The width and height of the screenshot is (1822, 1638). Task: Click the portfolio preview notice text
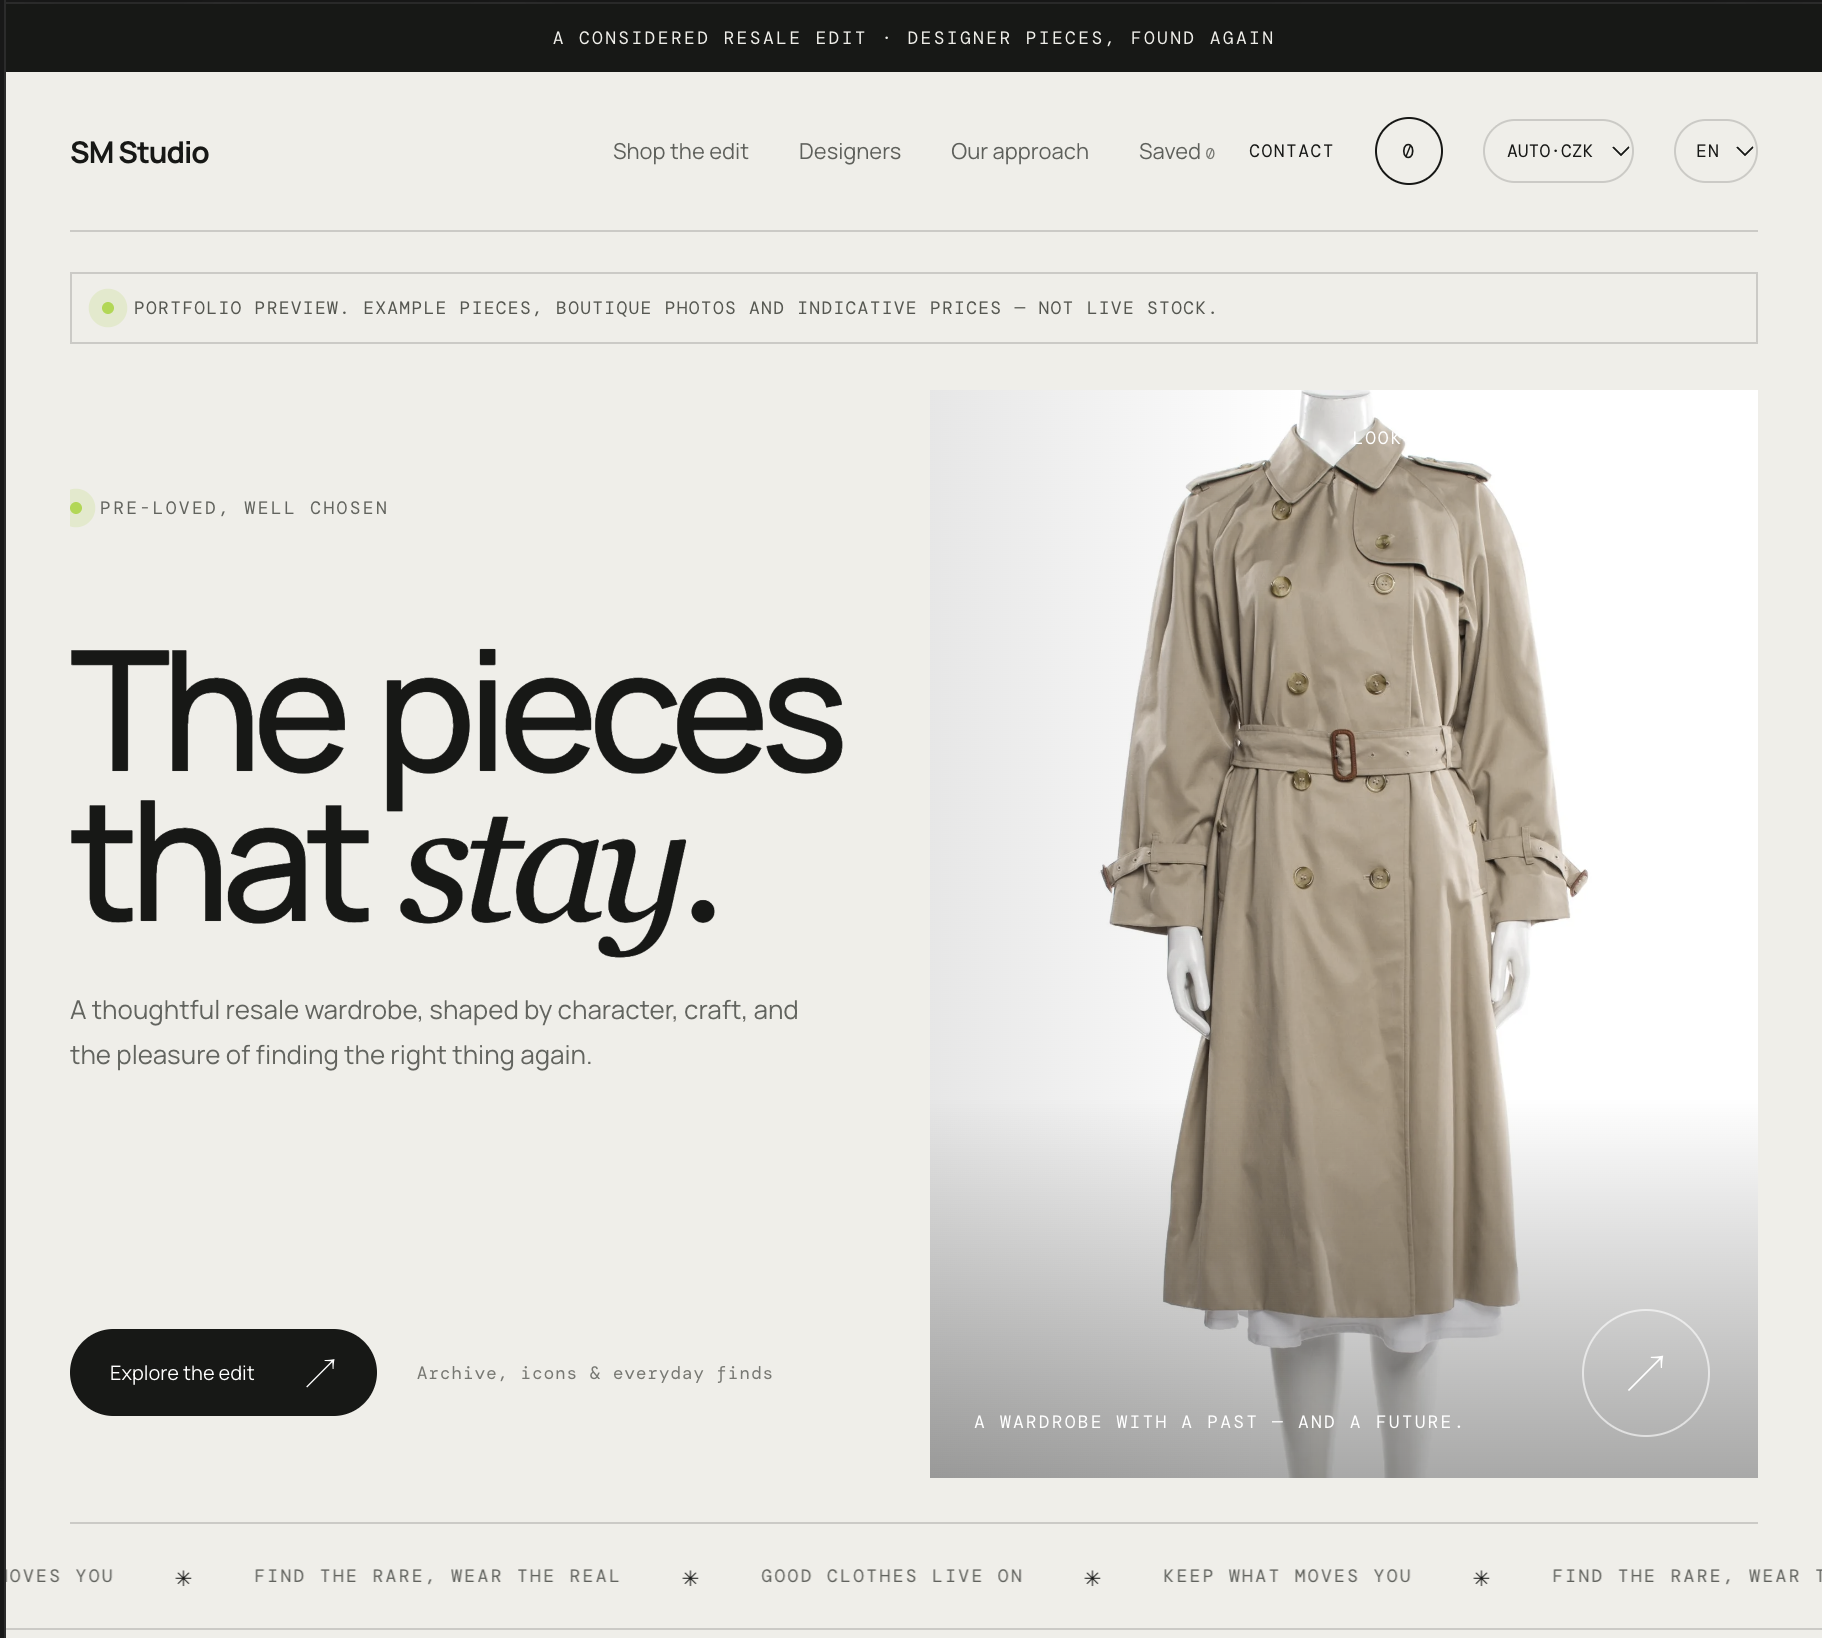point(675,308)
